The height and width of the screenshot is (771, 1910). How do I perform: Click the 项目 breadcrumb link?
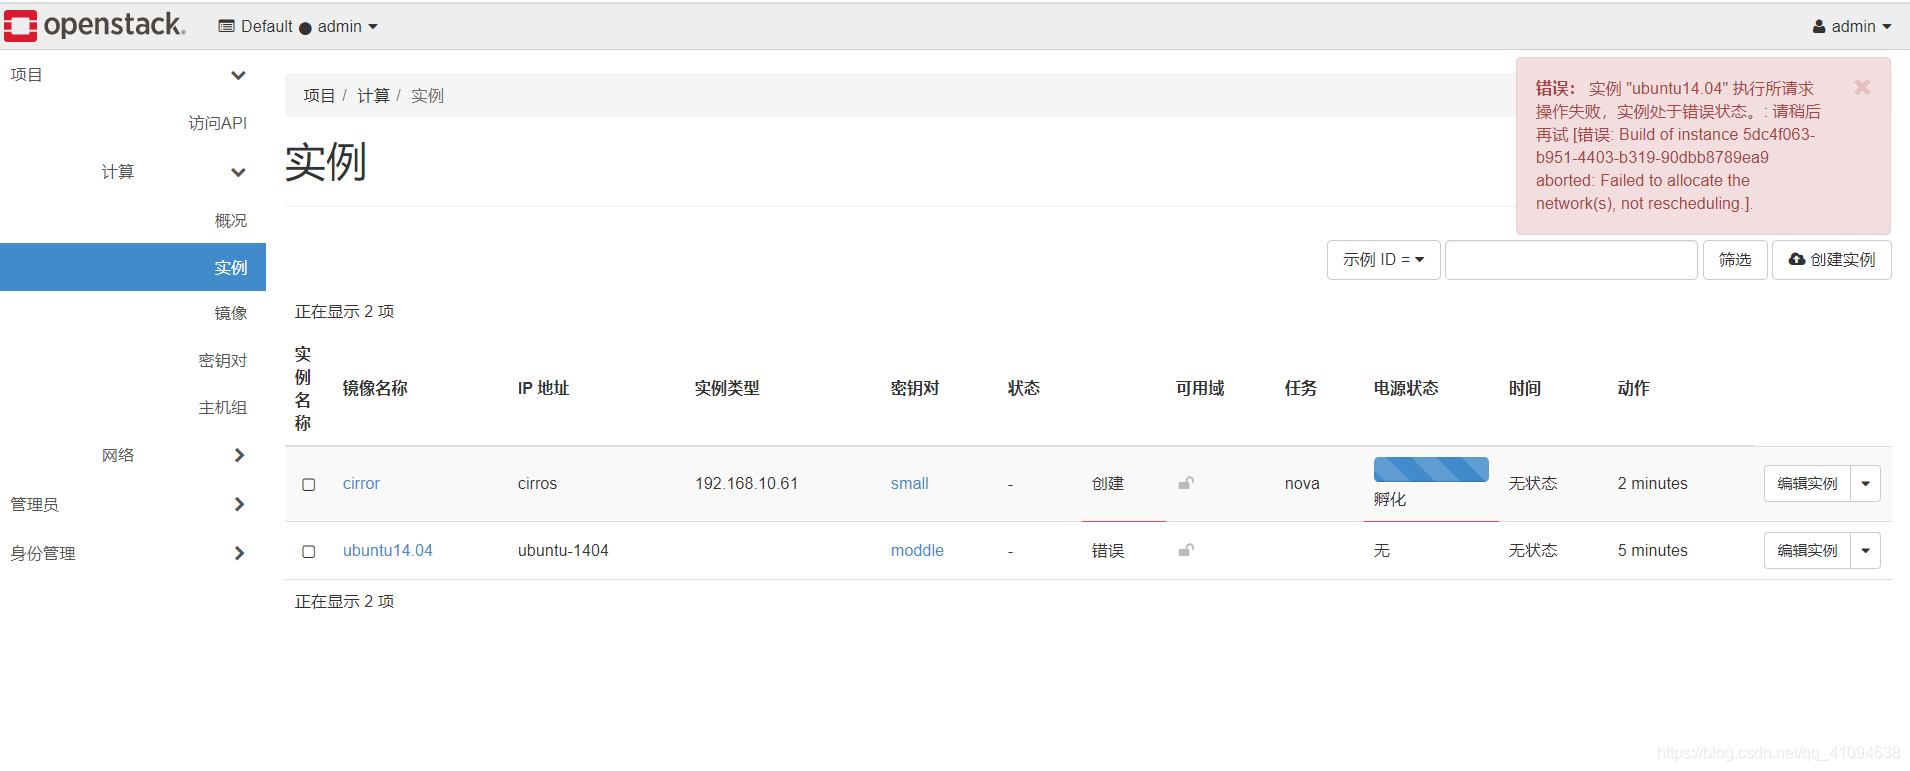319,96
